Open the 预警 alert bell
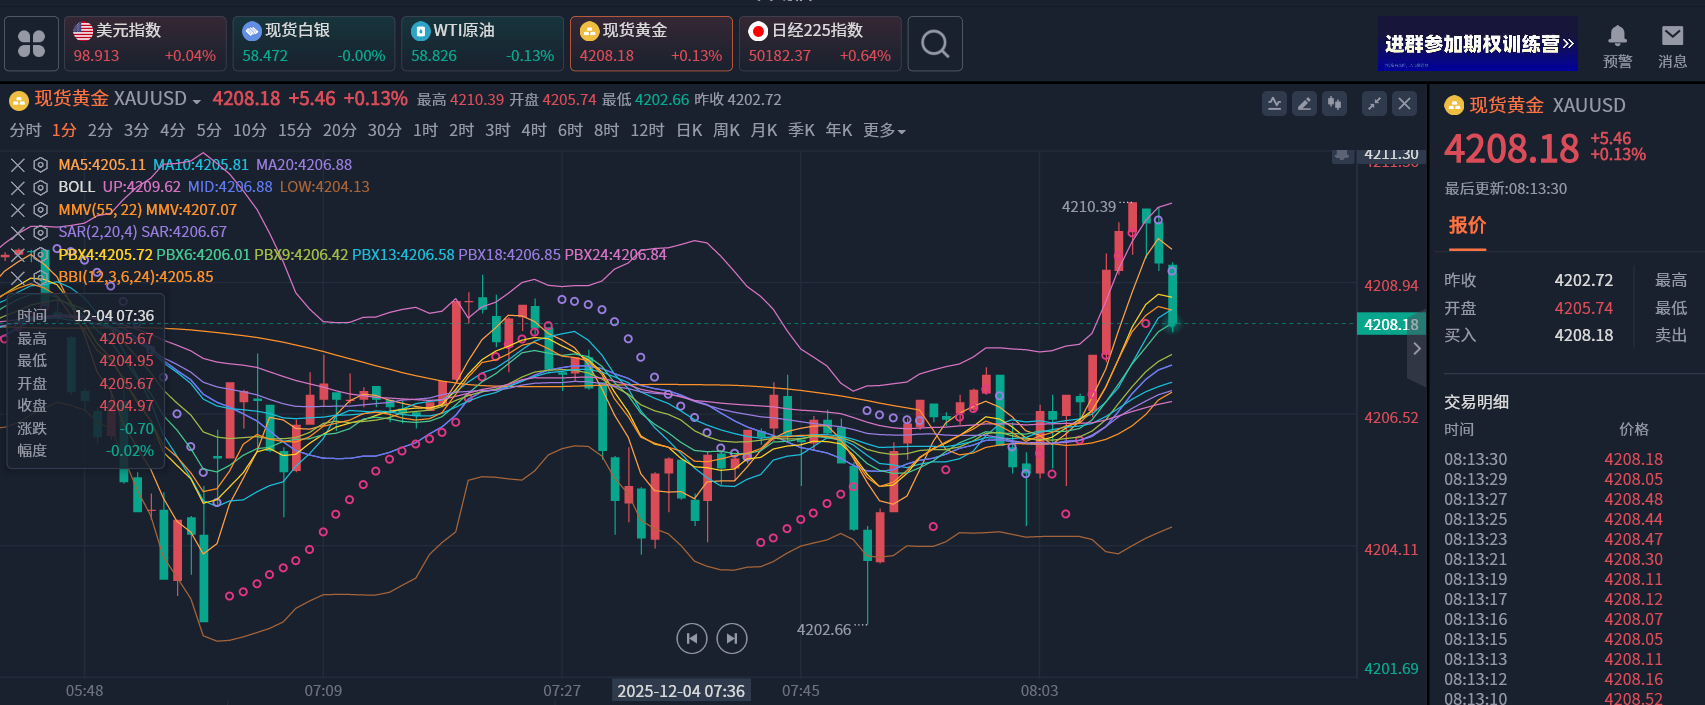The height and width of the screenshot is (705, 1705). 1617,46
